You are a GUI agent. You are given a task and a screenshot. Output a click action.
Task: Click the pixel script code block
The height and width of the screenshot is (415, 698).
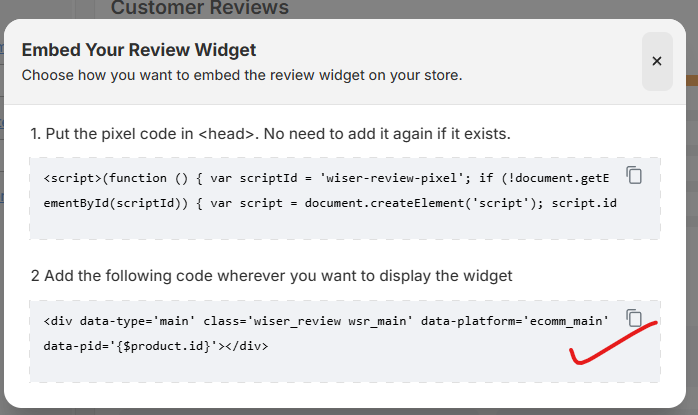(x=330, y=215)
